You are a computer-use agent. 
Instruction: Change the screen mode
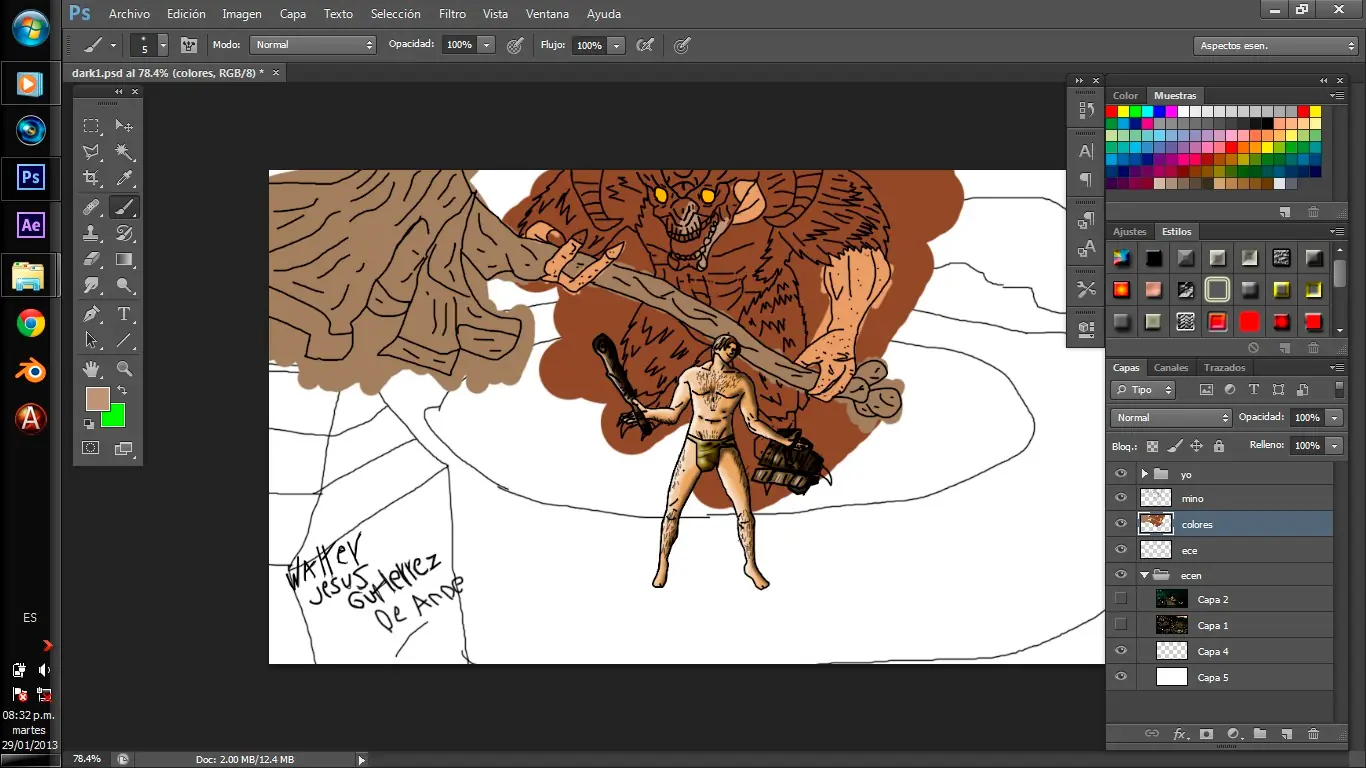[124, 448]
